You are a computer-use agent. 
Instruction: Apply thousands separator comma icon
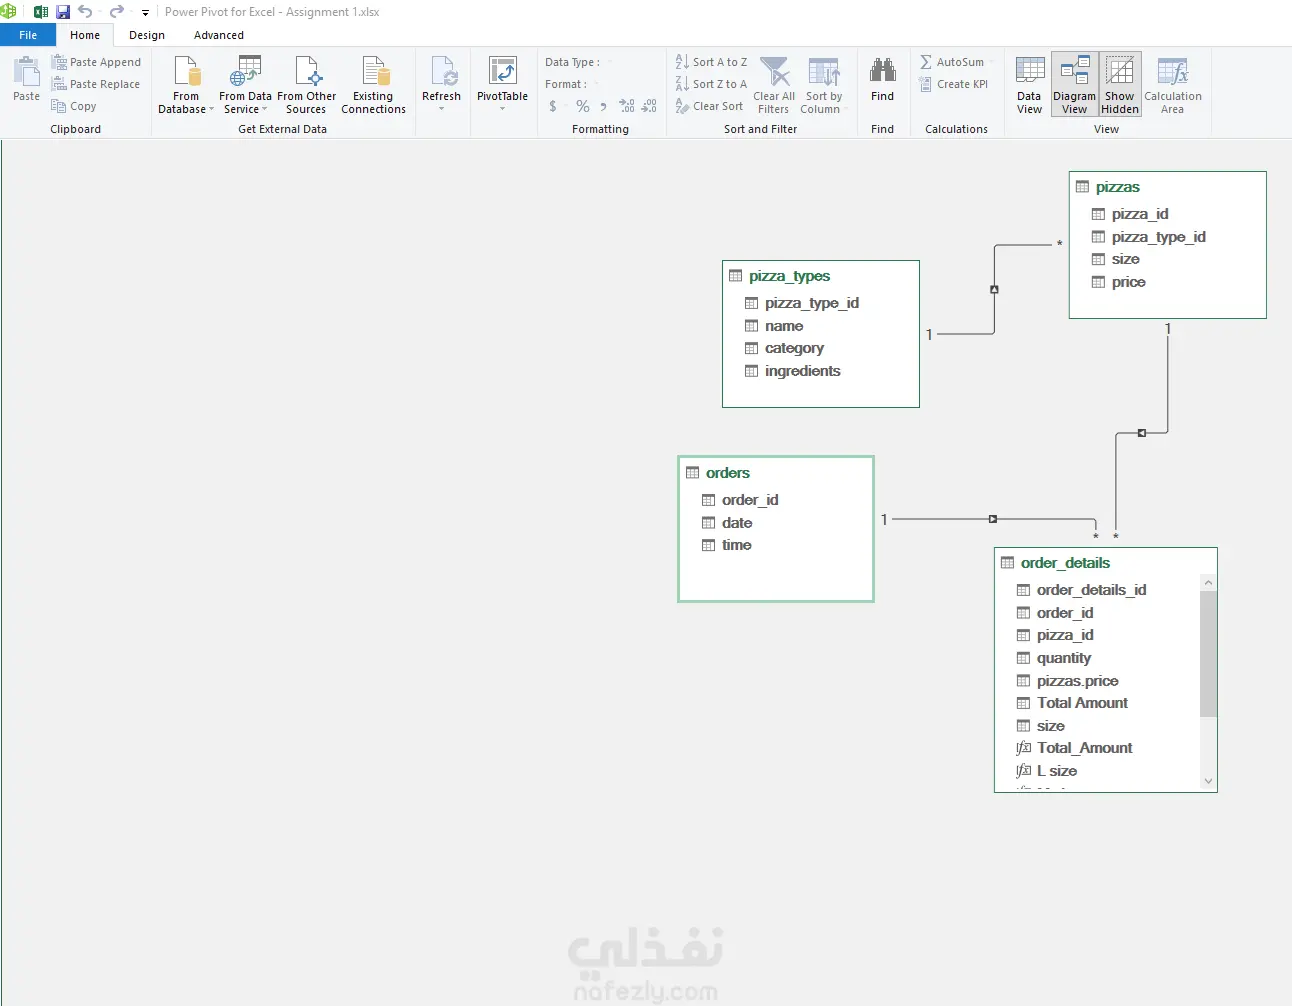603,106
